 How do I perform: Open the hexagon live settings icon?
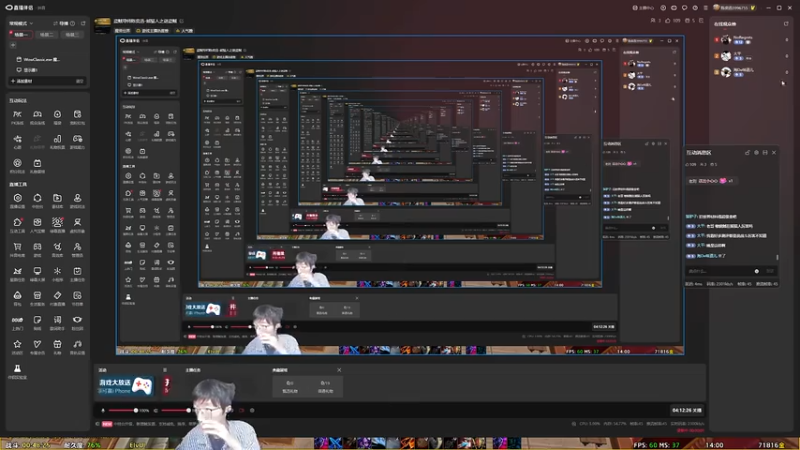tap(17, 198)
